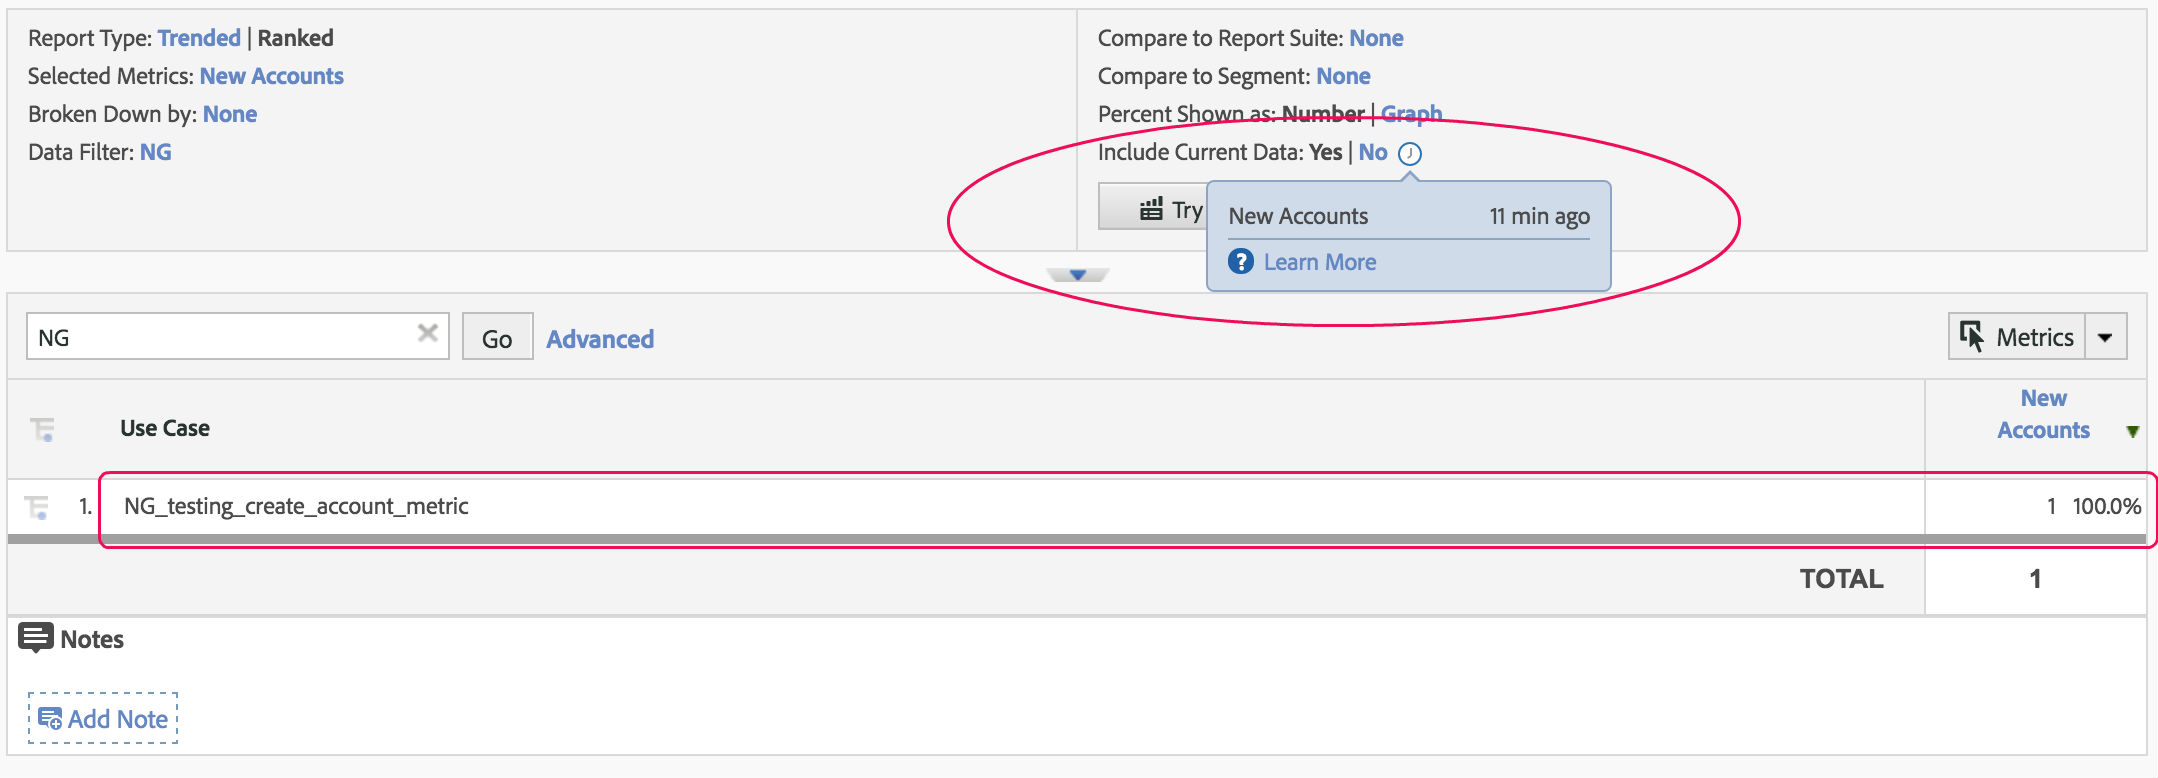The height and width of the screenshot is (778, 2158).
Task: Click inside the NG filter text field
Action: tap(220, 337)
